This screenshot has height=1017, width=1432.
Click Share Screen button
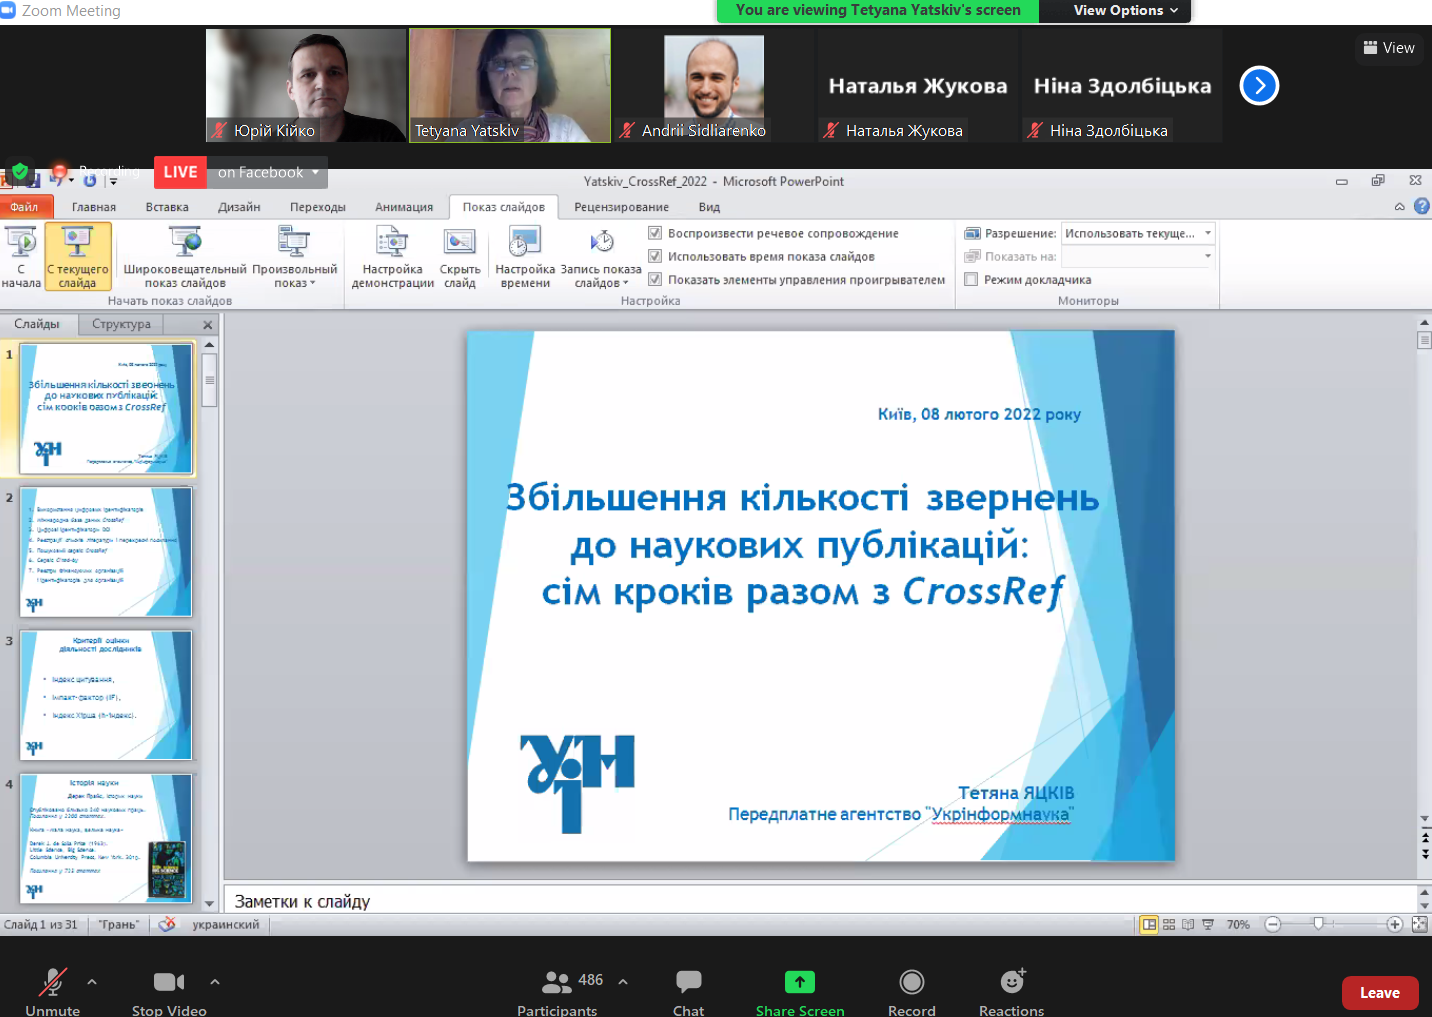pyautogui.click(x=800, y=992)
